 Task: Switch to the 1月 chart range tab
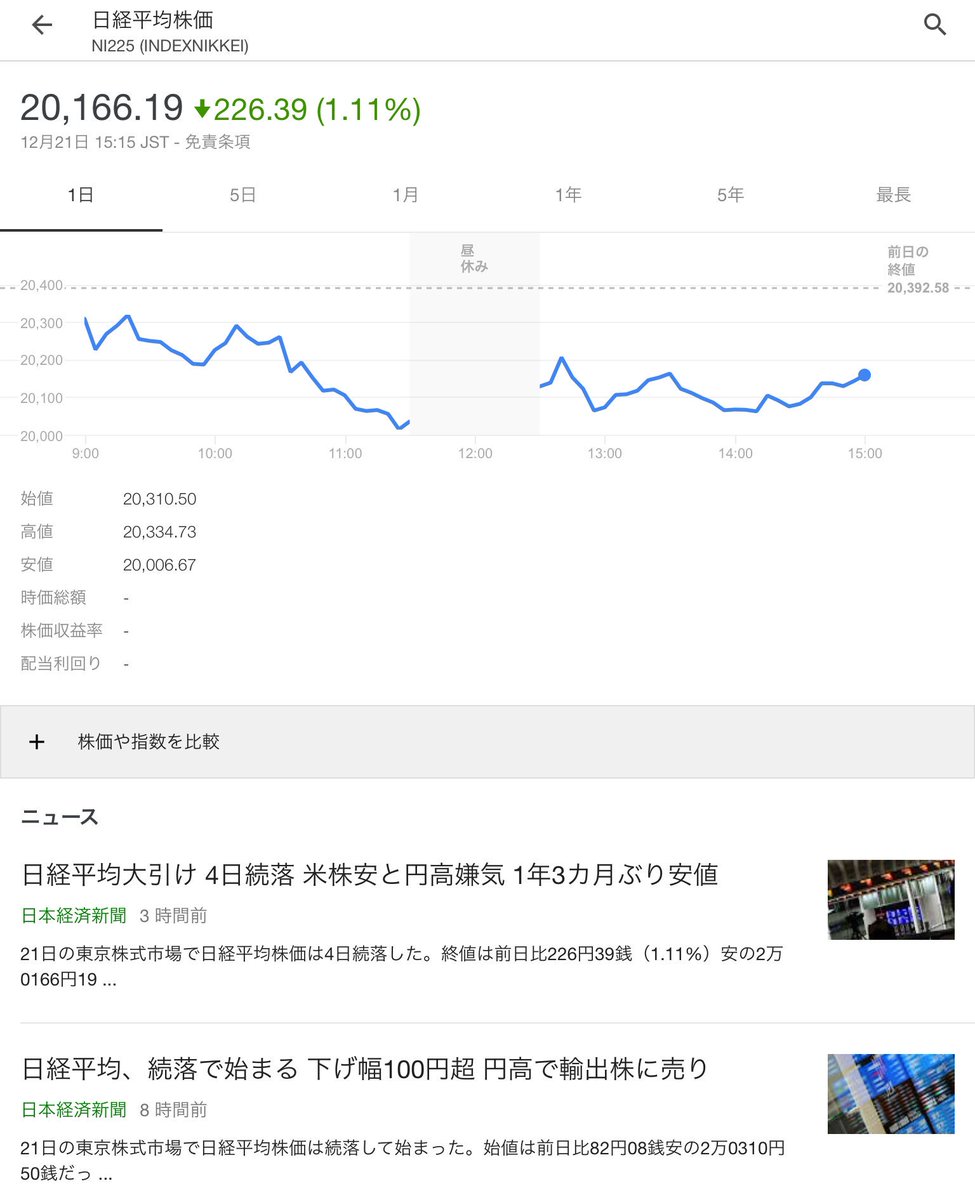pyautogui.click(x=406, y=195)
